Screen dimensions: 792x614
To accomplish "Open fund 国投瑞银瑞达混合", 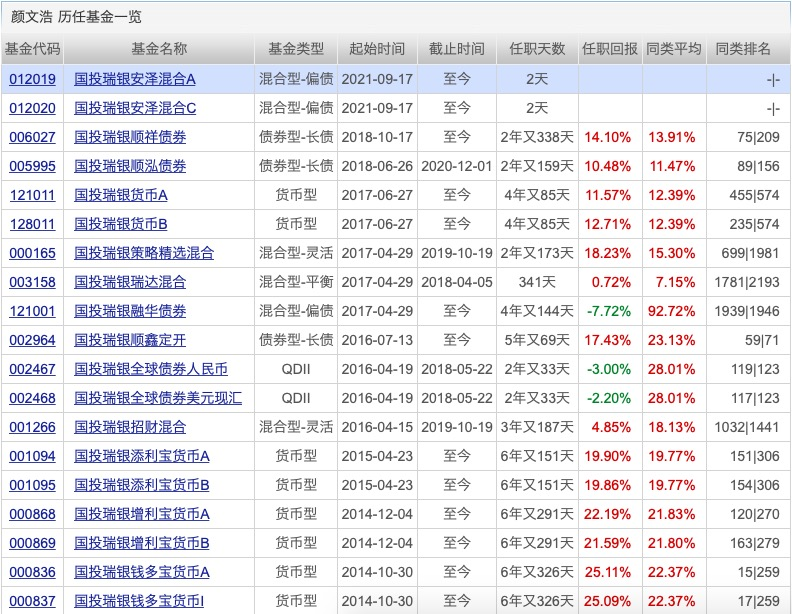I will [130, 282].
